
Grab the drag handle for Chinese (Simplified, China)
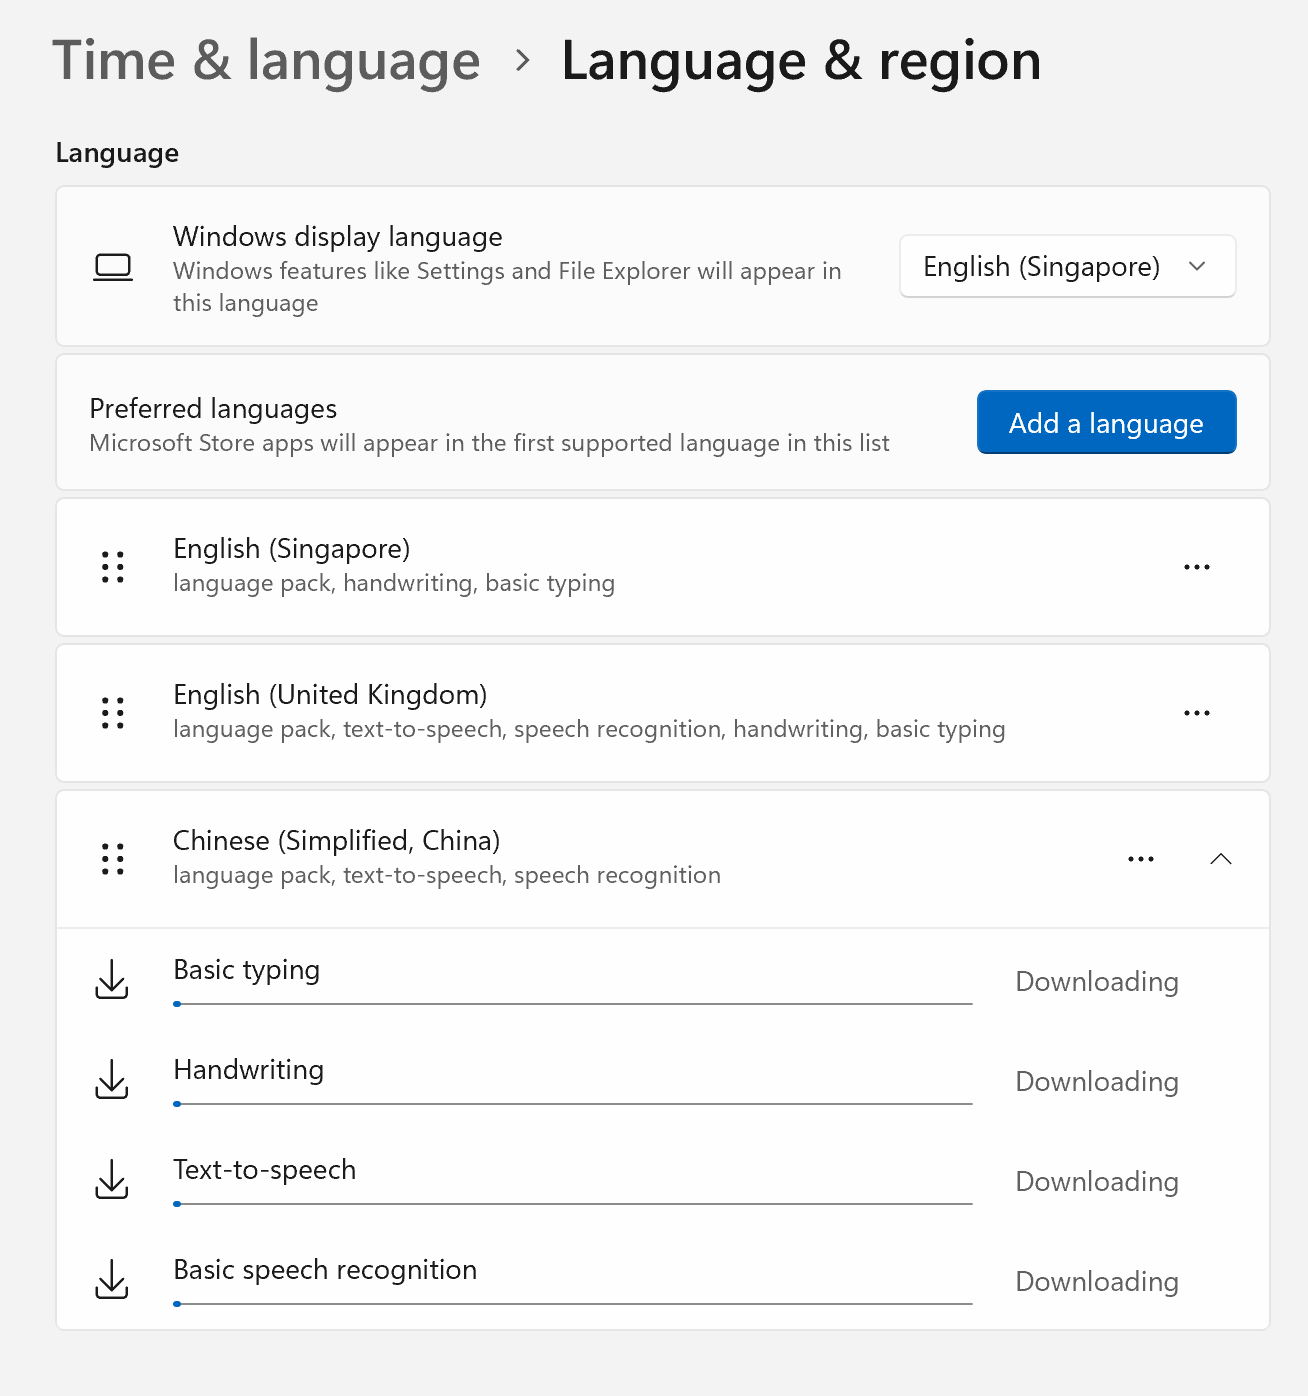[x=113, y=859]
